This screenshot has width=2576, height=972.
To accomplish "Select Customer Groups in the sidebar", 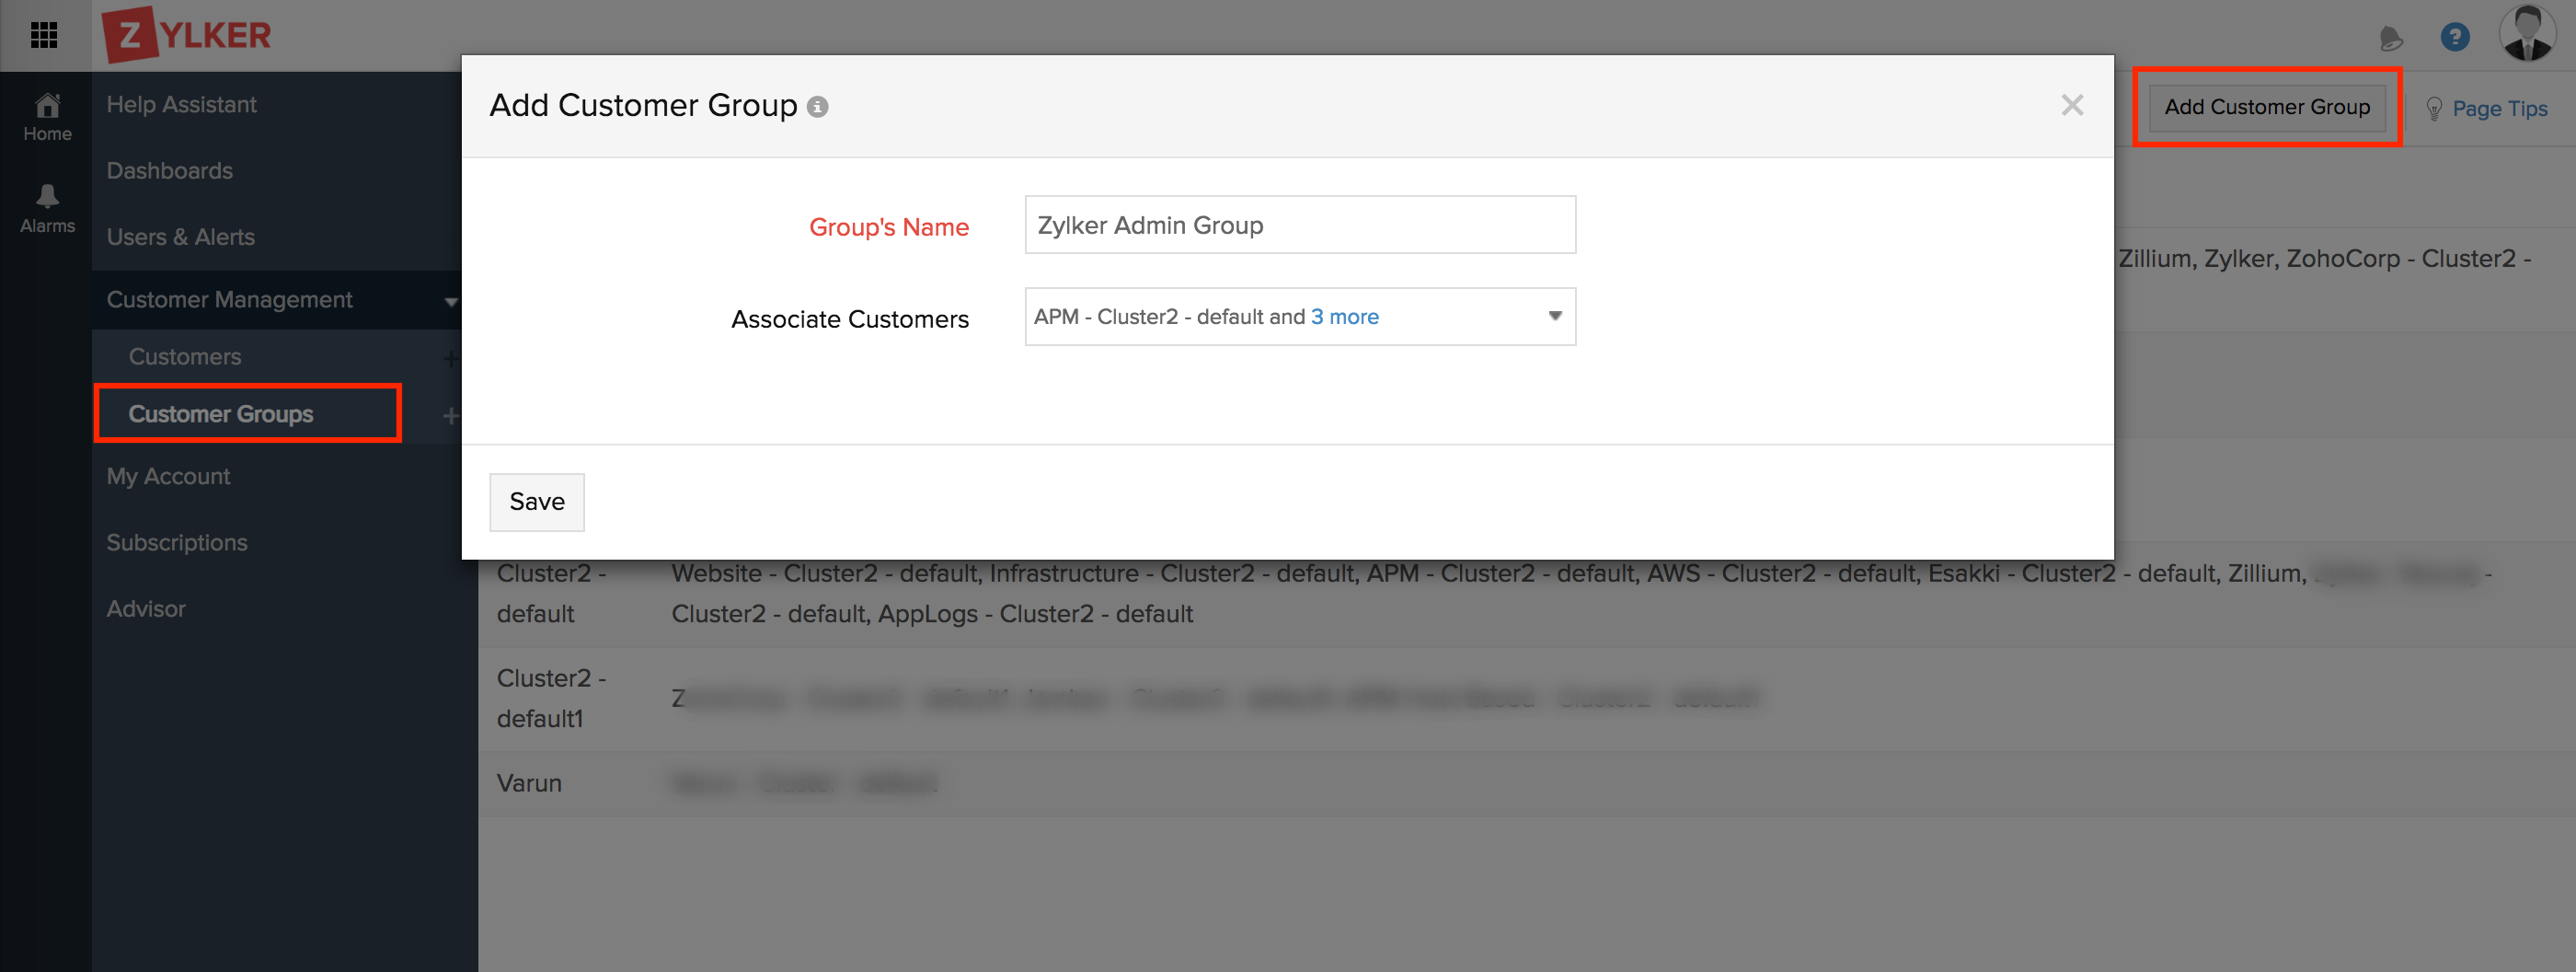I will pos(221,414).
